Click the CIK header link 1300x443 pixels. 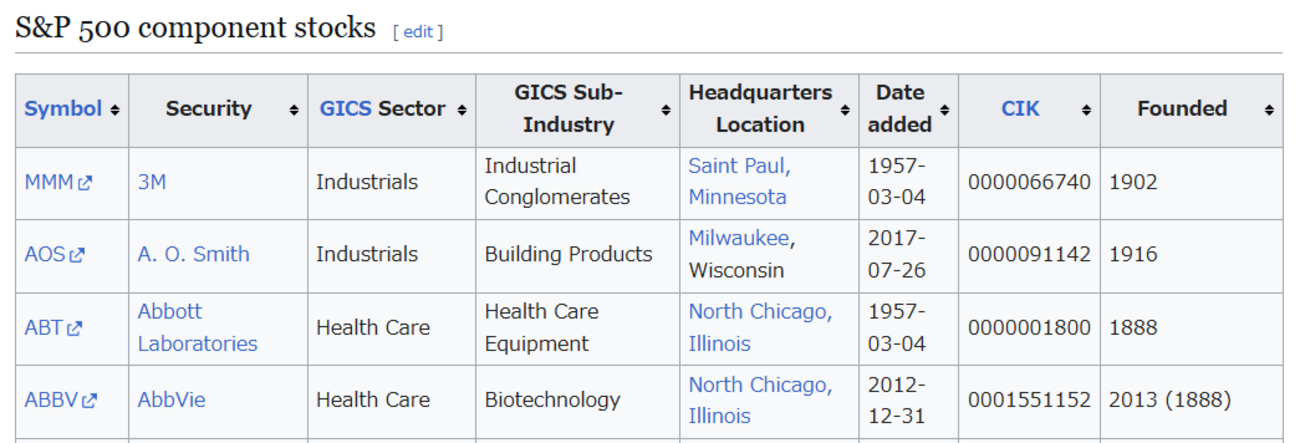click(1020, 109)
